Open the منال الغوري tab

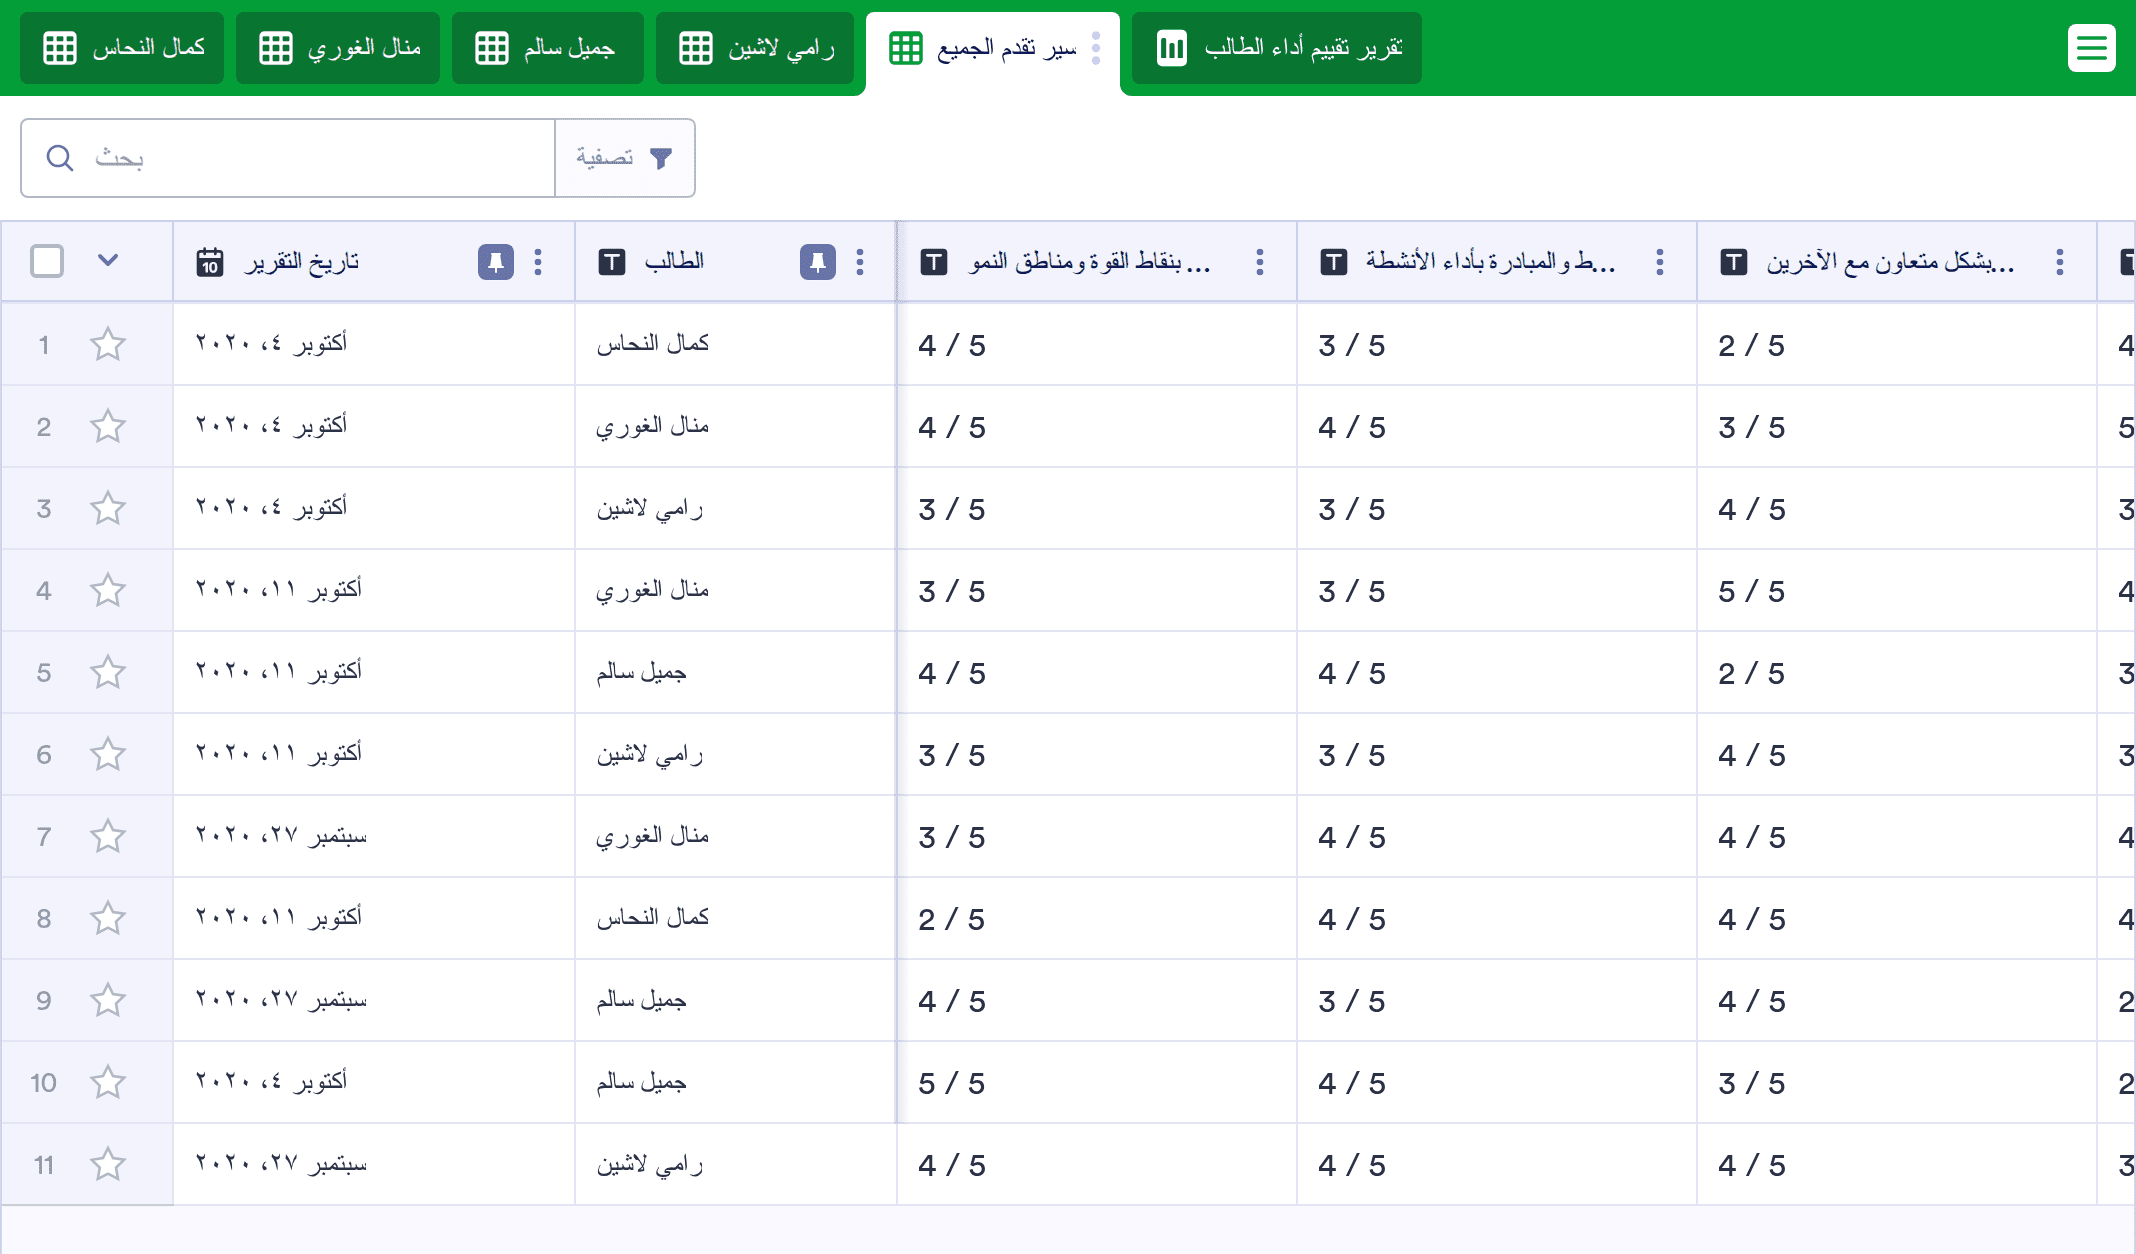pyautogui.click(x=338, y=48)
